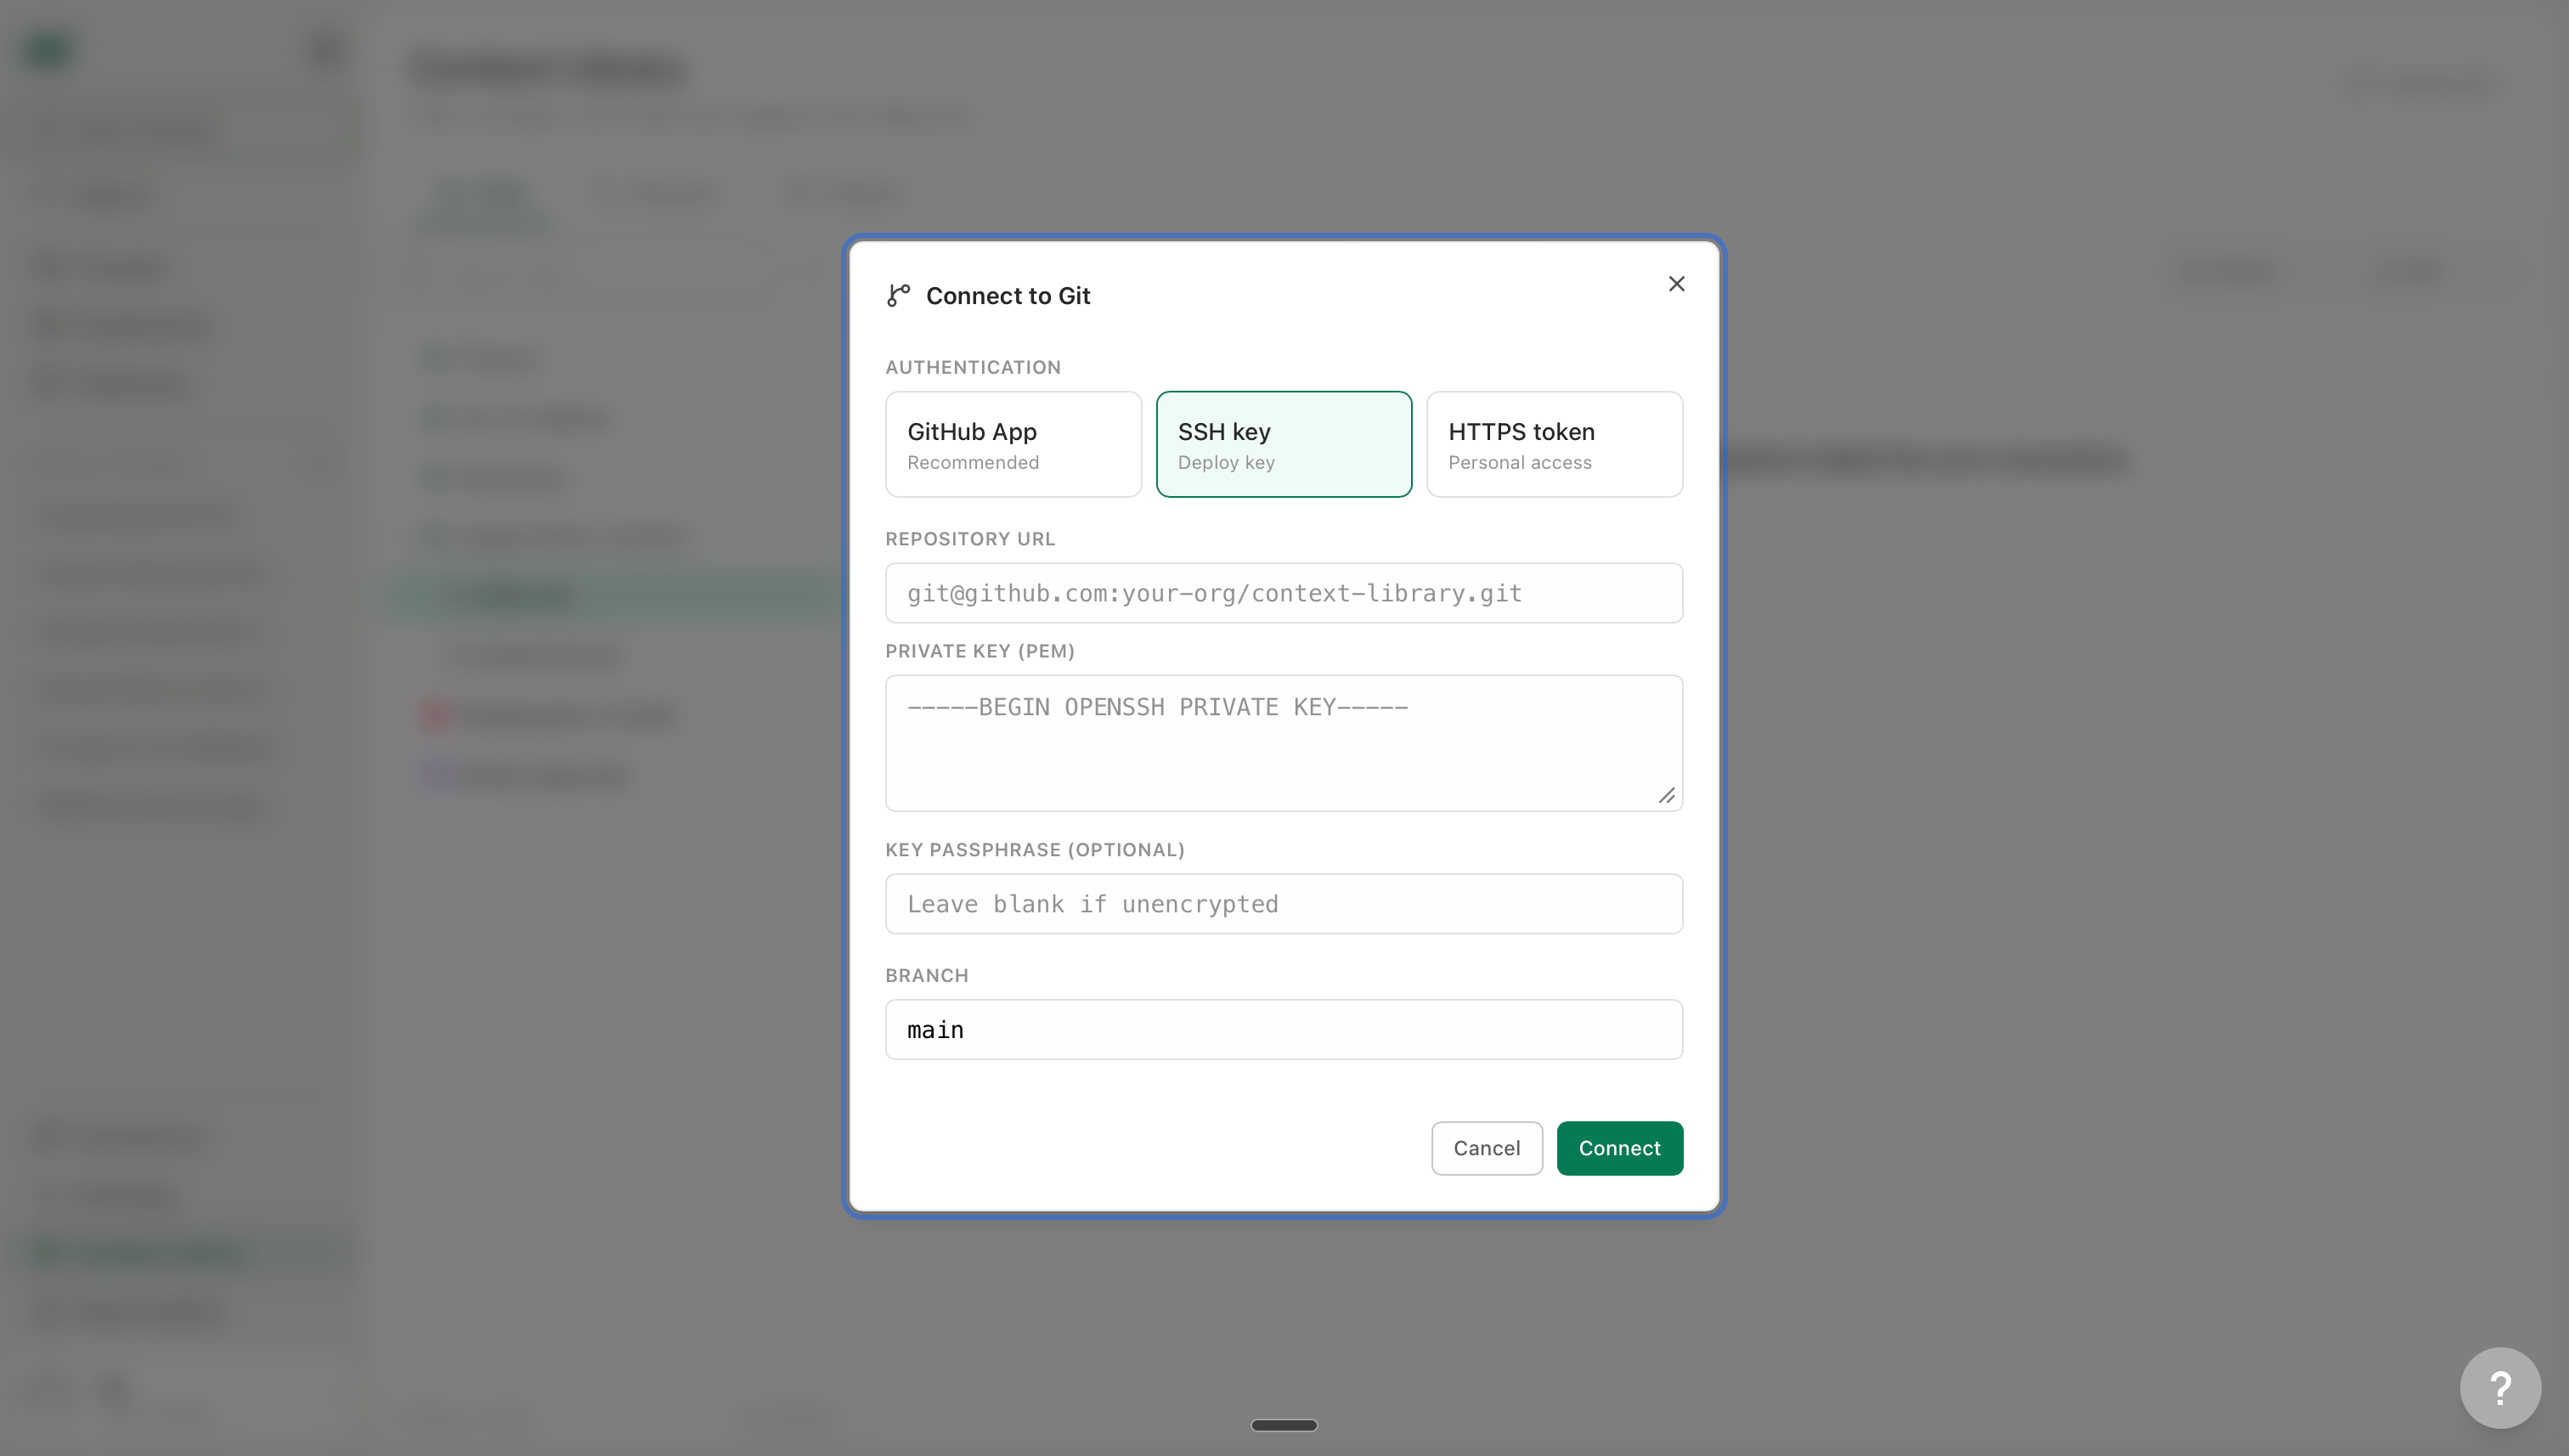Click the green Connect button
Image resolution: width=2569 pixels, height=1456 pixels.
tap(1619, 1148)
